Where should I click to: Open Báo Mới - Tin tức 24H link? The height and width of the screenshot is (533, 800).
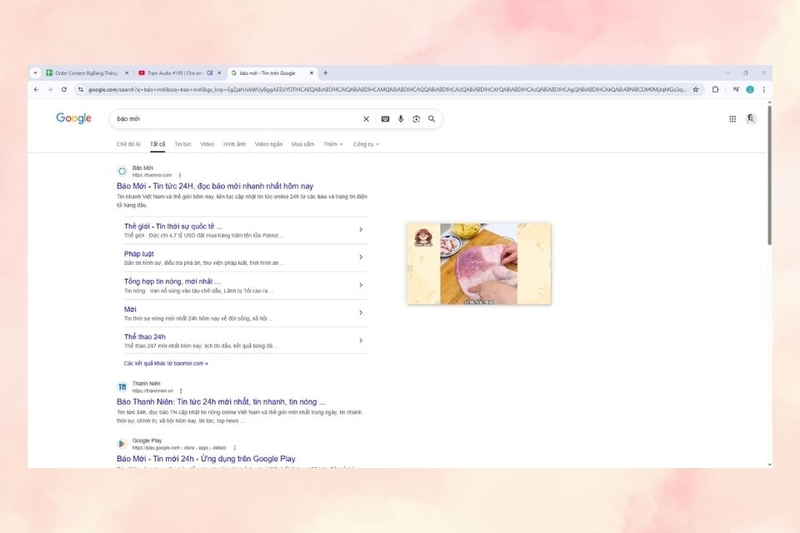(x=215, y=186)
